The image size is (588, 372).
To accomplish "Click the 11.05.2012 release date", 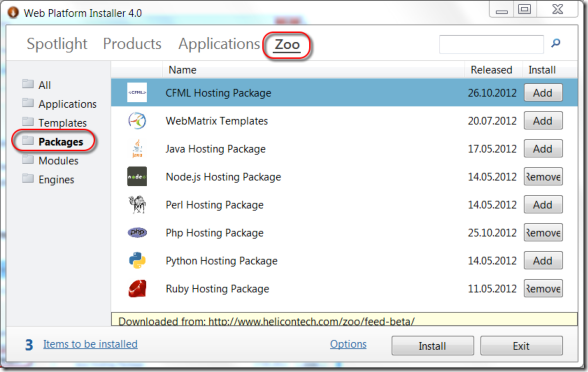I will tap(492, 289).
